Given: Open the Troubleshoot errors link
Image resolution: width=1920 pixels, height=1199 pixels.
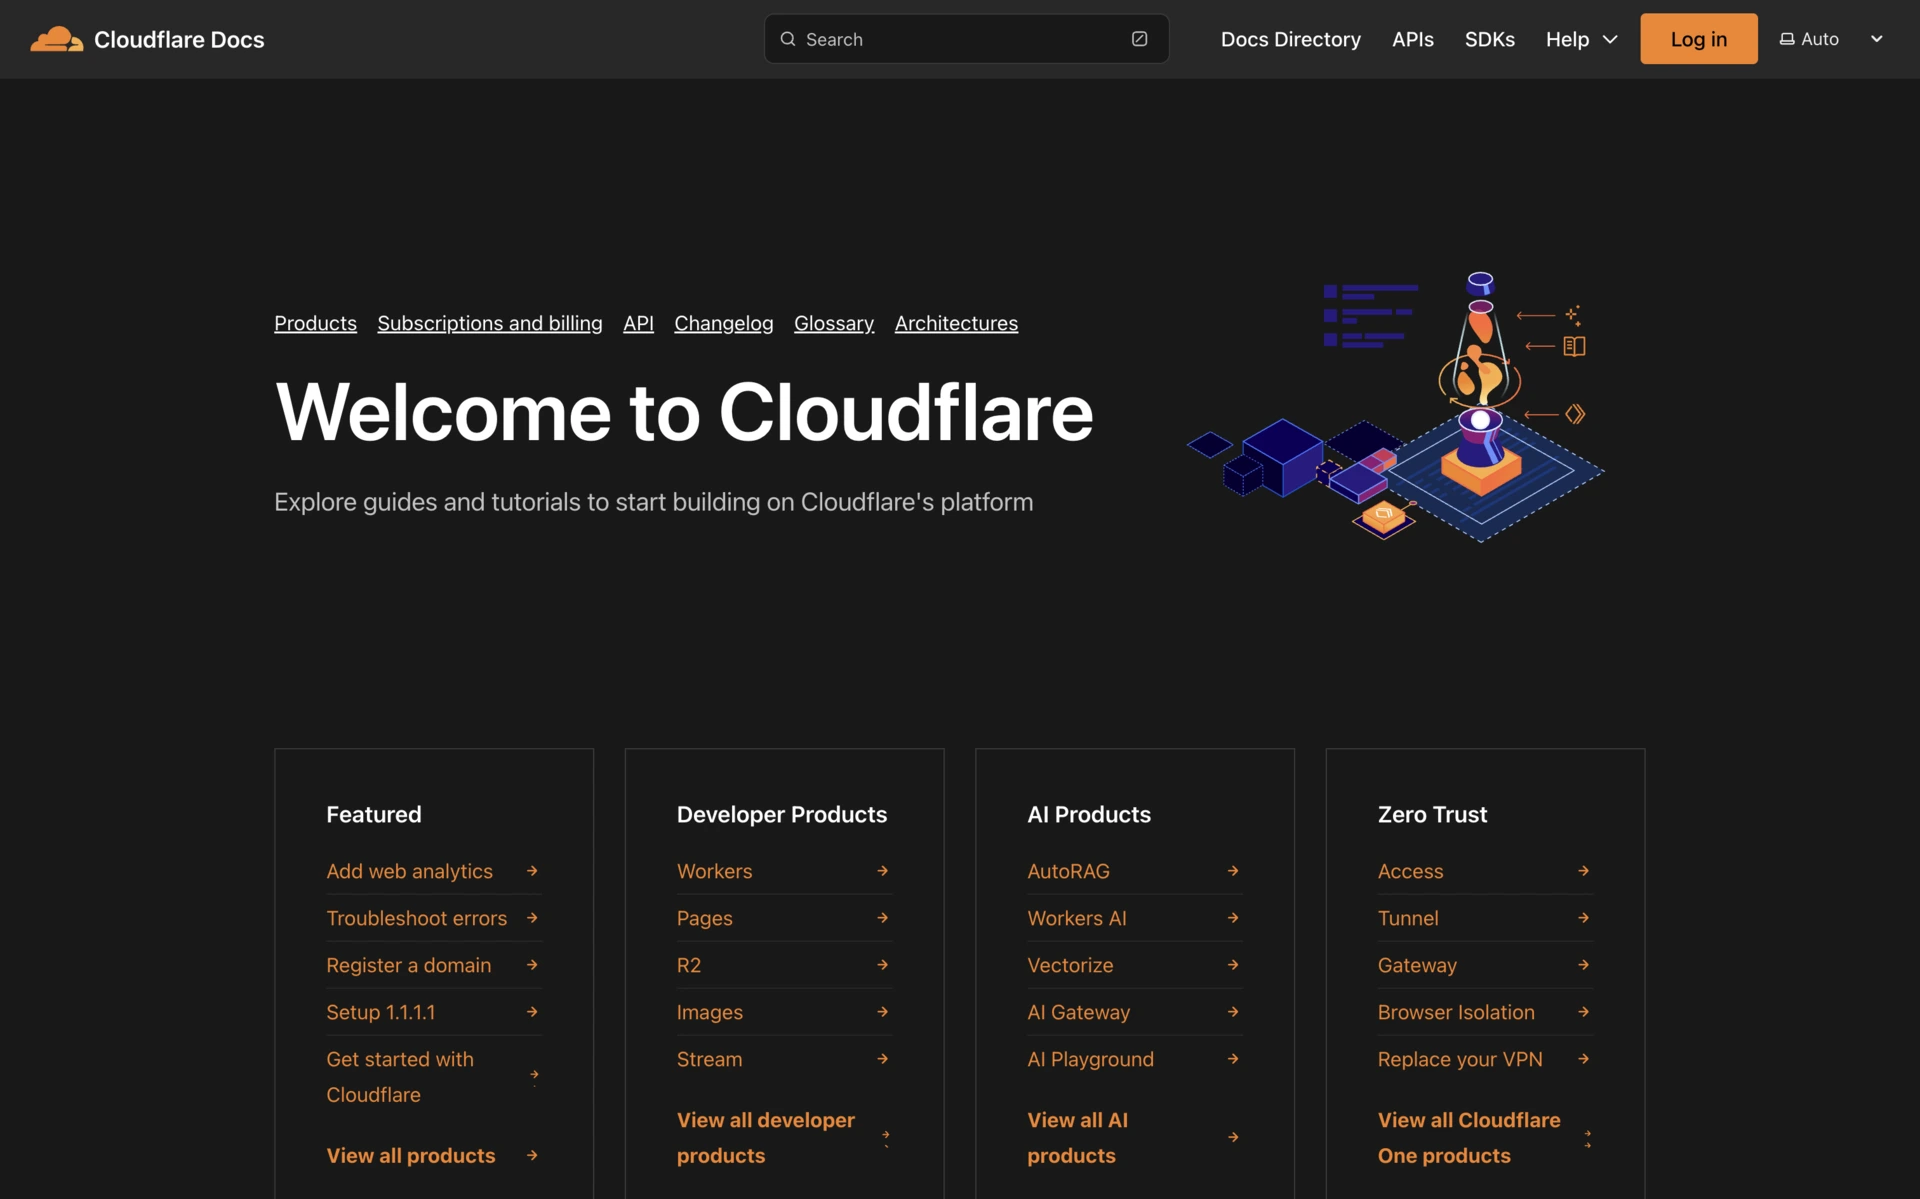Looking at the screenshot, I should click(416, 918).
